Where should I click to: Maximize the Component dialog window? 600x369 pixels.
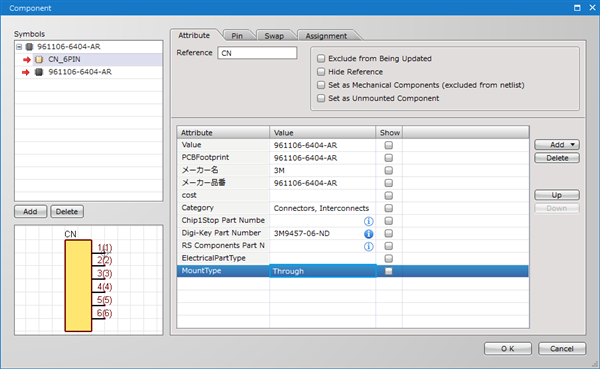(577, 8)
